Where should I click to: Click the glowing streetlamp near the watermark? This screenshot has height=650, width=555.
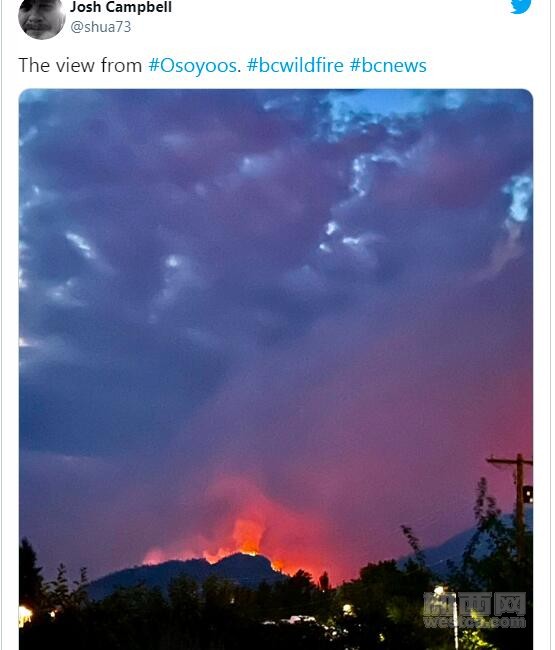[x=439, y=590]
